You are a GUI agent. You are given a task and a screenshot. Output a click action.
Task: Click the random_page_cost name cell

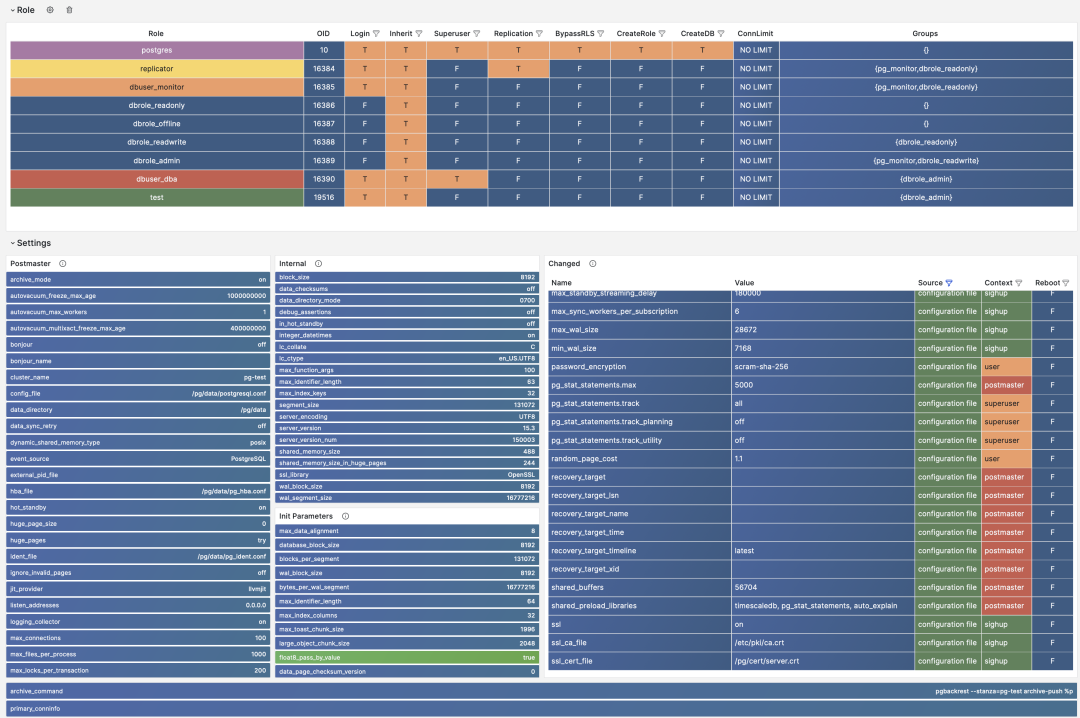[639, 458]
